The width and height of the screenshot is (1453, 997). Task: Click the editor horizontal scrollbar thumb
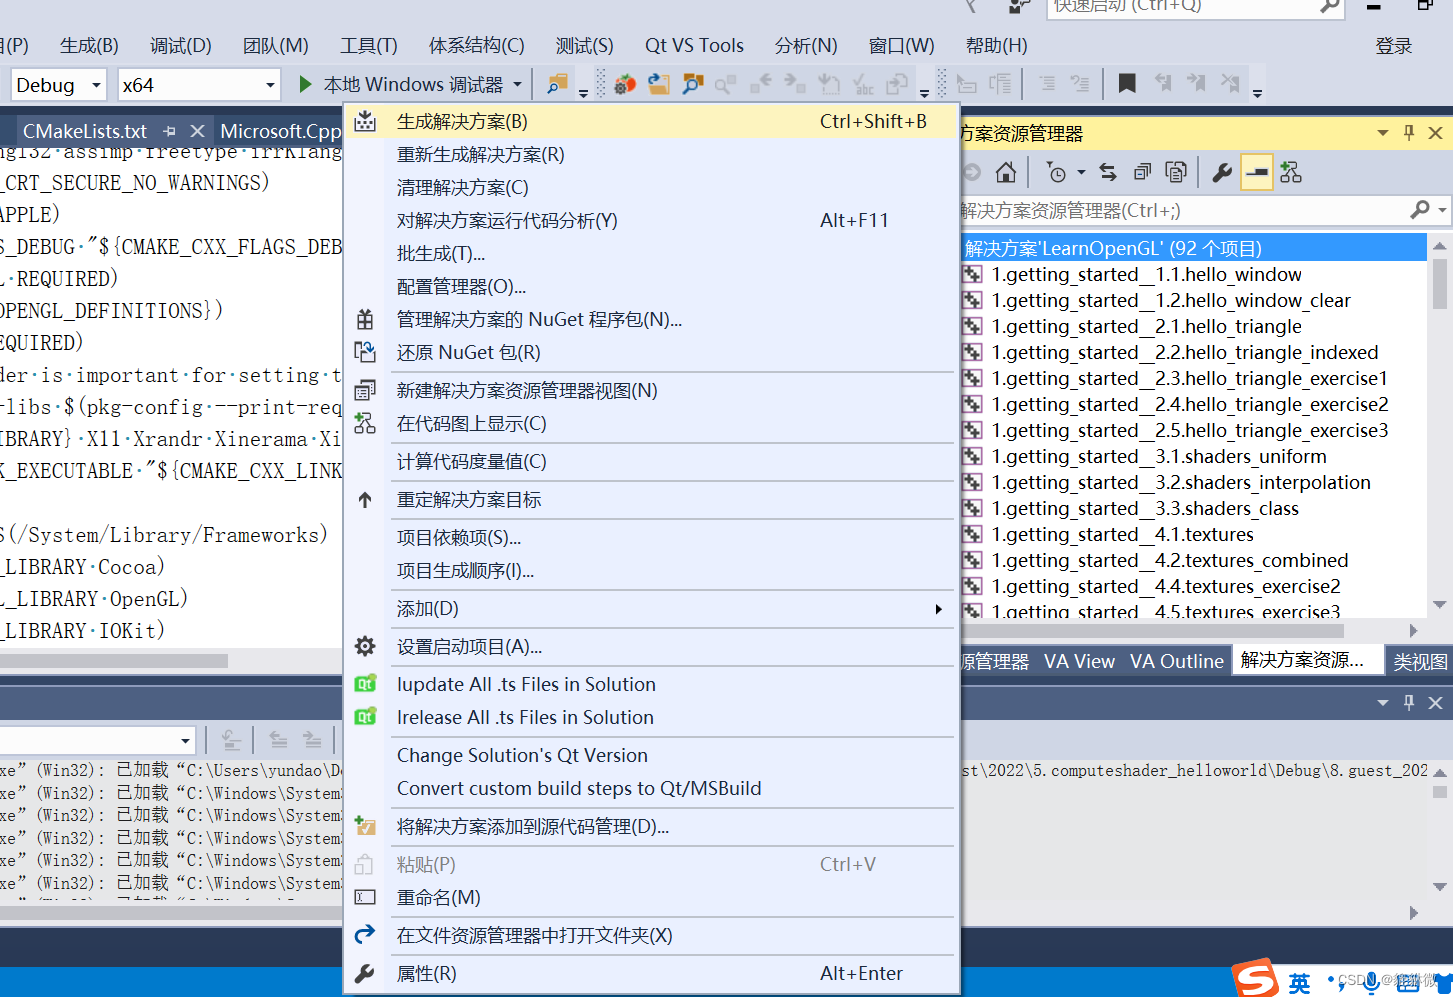point(114,661)
